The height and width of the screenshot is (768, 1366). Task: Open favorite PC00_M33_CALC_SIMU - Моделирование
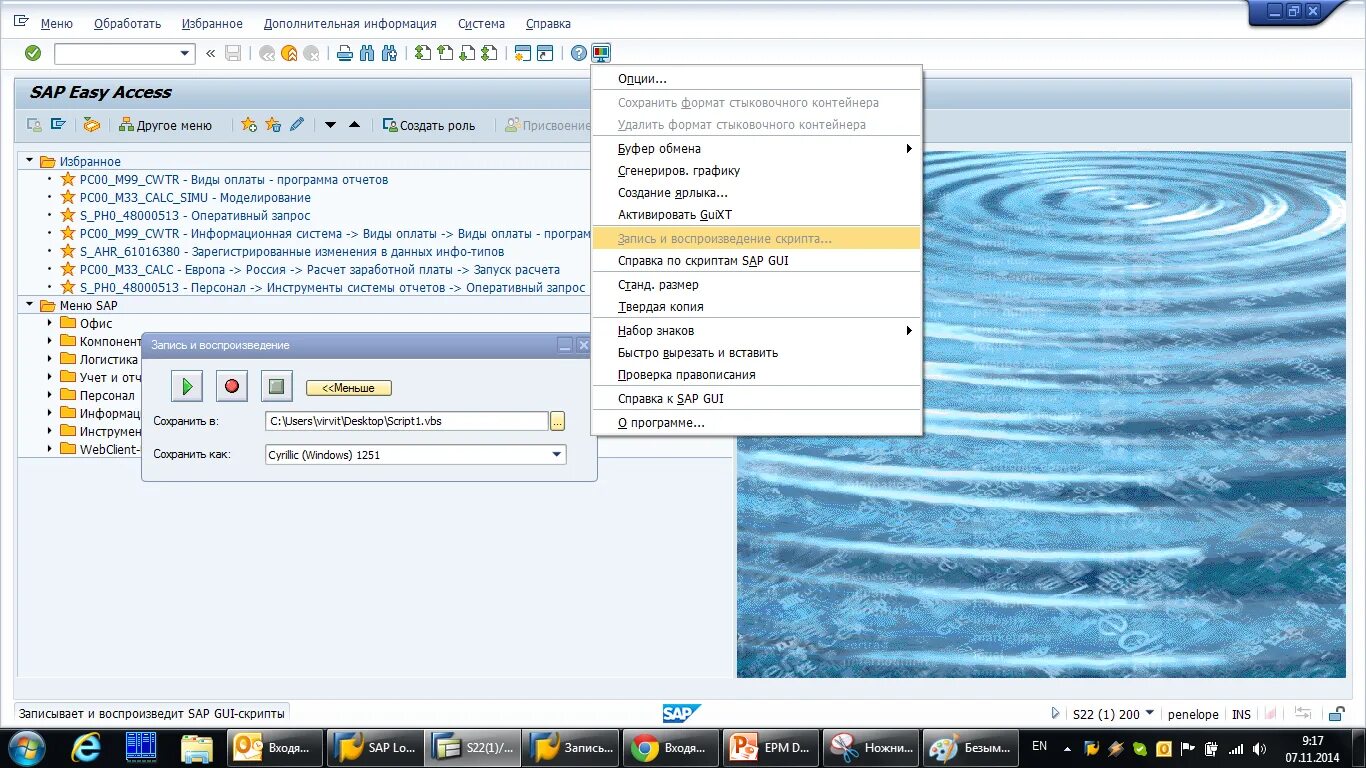click(195, 198)
